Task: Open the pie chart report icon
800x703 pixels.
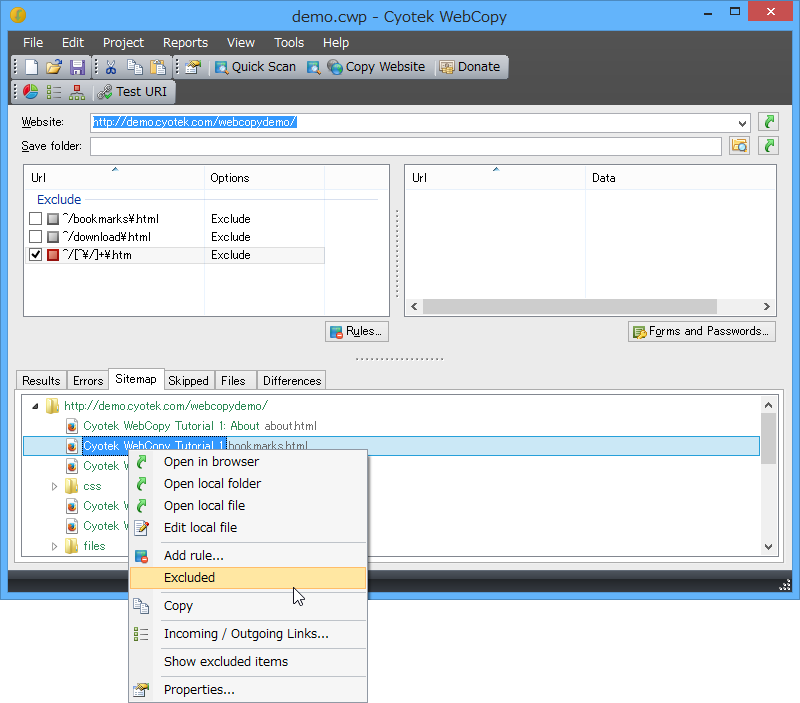Action: [31, 92]
